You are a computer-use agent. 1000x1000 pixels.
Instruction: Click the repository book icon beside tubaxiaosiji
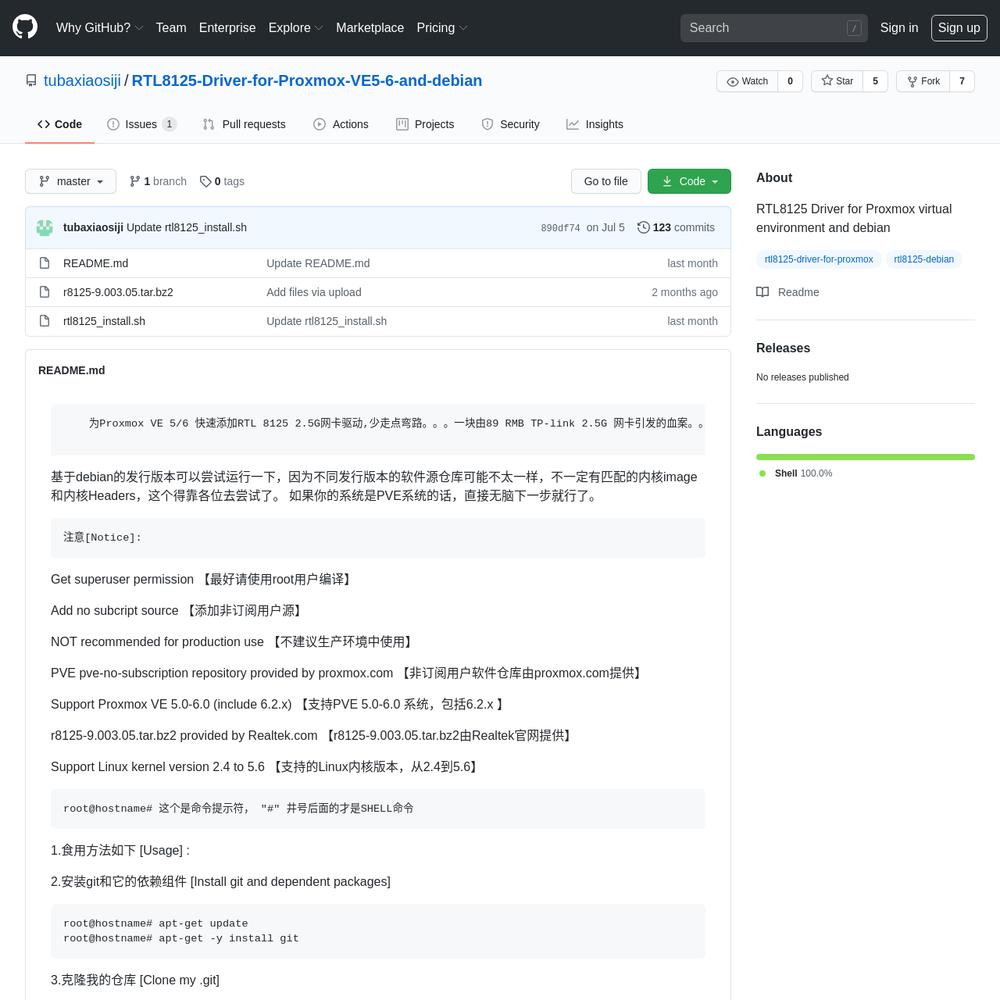pos(31,80)
